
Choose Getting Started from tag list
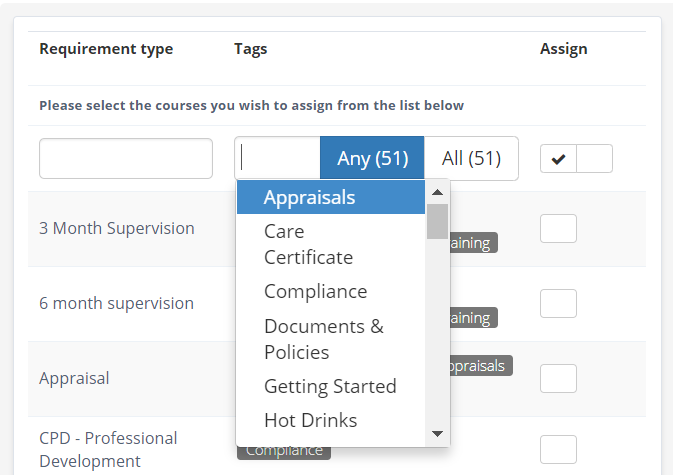pyautogui.click(x=330, y=386)
